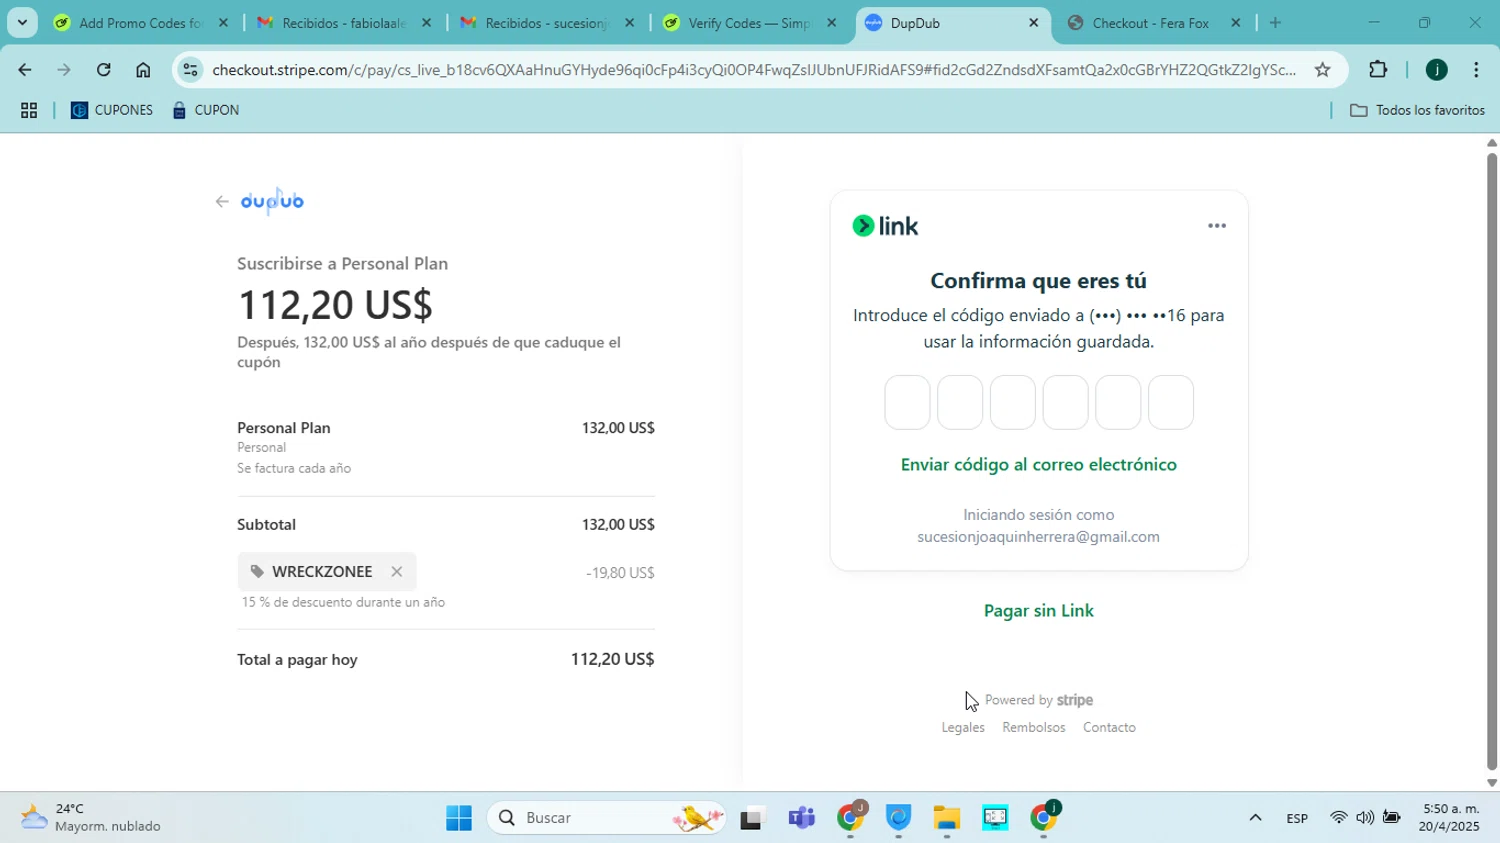Open the black window app in taskbar

752,818
